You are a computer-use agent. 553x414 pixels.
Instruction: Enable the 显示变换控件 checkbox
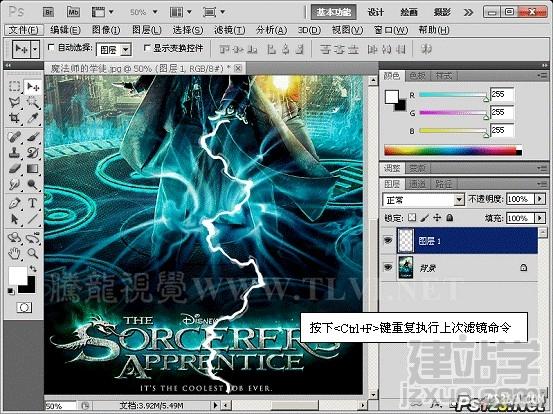point(146,48)
